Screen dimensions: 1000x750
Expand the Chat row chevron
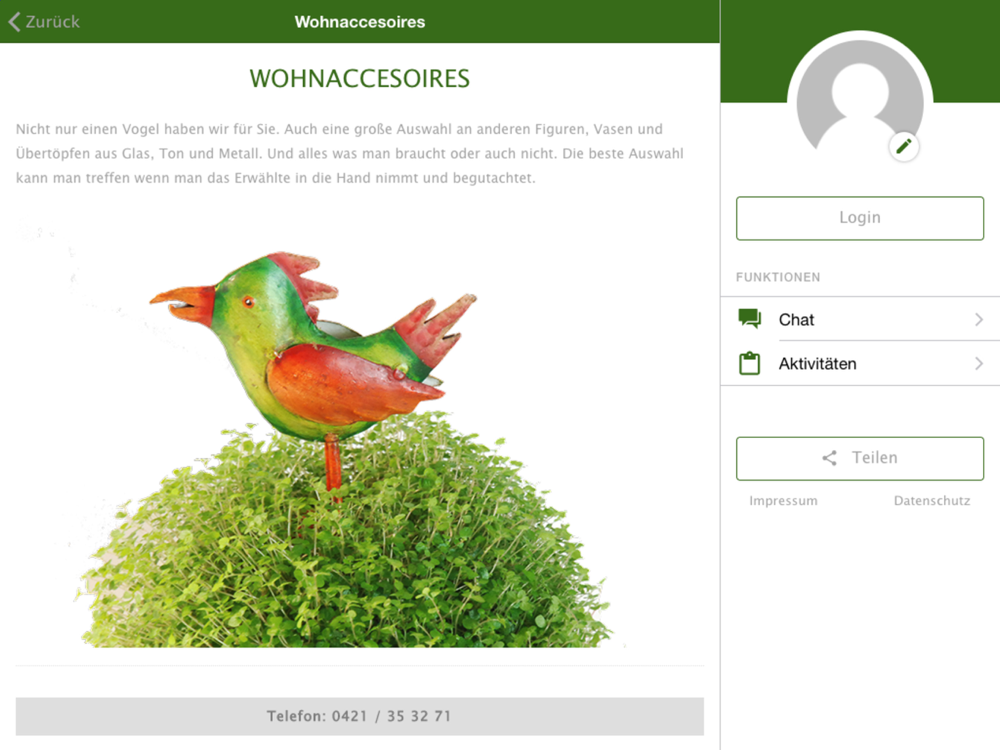click(x=979, y=319)
